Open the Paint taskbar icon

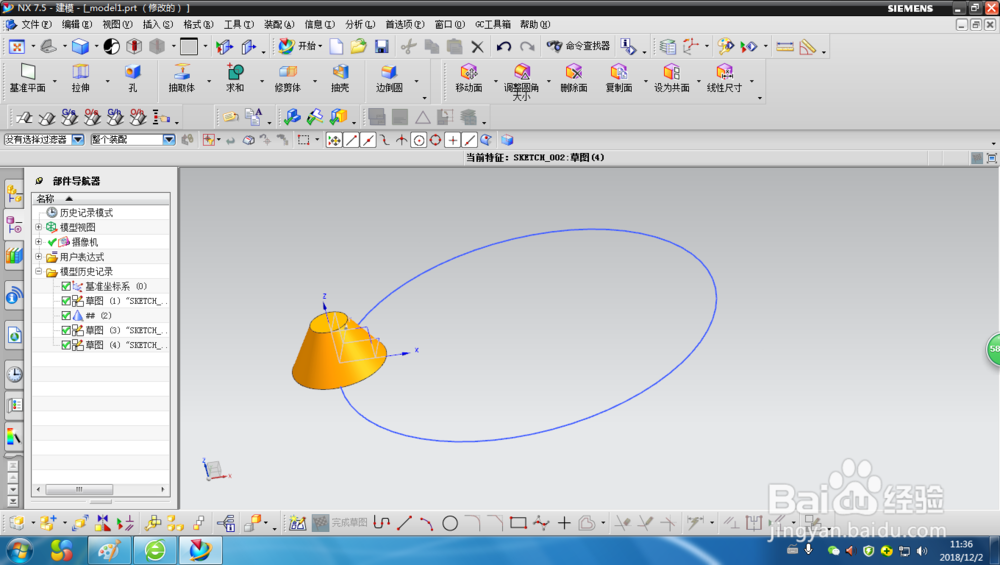click(x=109, y=550)
